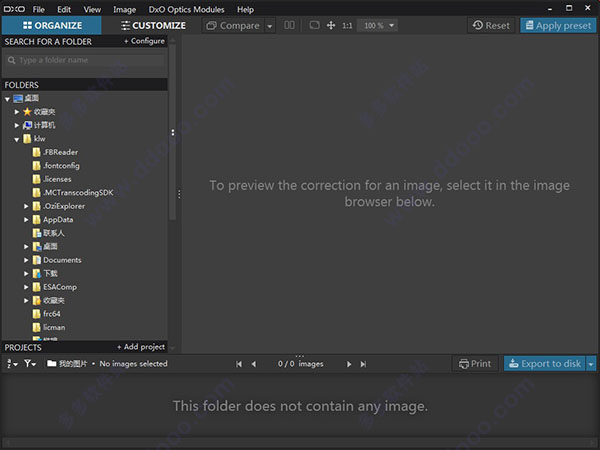Click the Apply preset button
This screenshot has width=600, height=450.
coord(558,26)
